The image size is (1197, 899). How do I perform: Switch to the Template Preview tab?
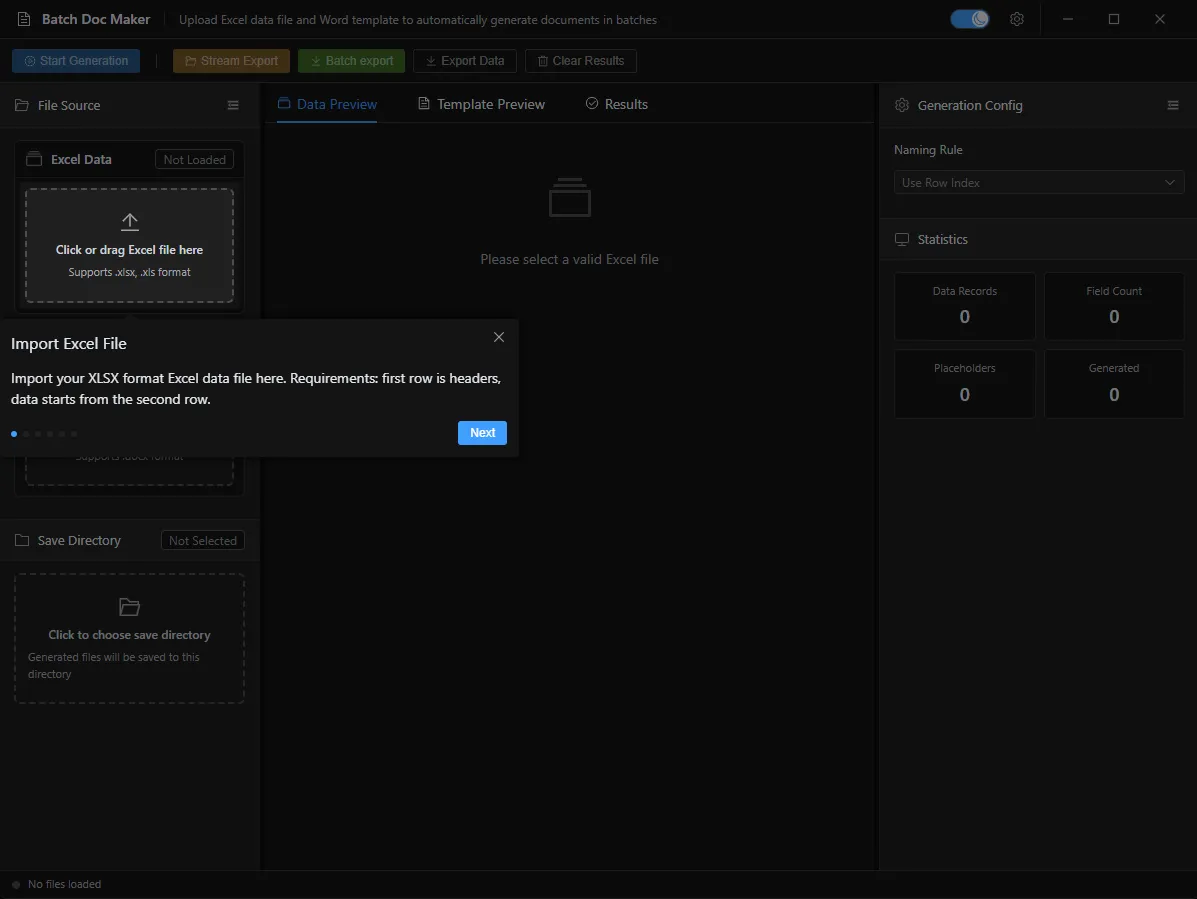click(x=481, y=104)
